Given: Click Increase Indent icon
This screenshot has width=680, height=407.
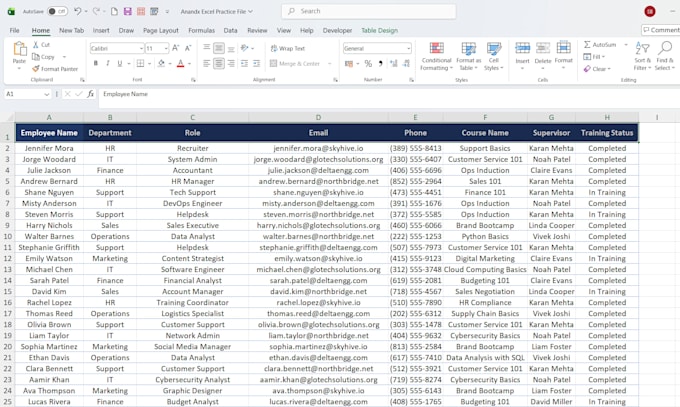Looking at the screenshot, I should pos(257,64).
